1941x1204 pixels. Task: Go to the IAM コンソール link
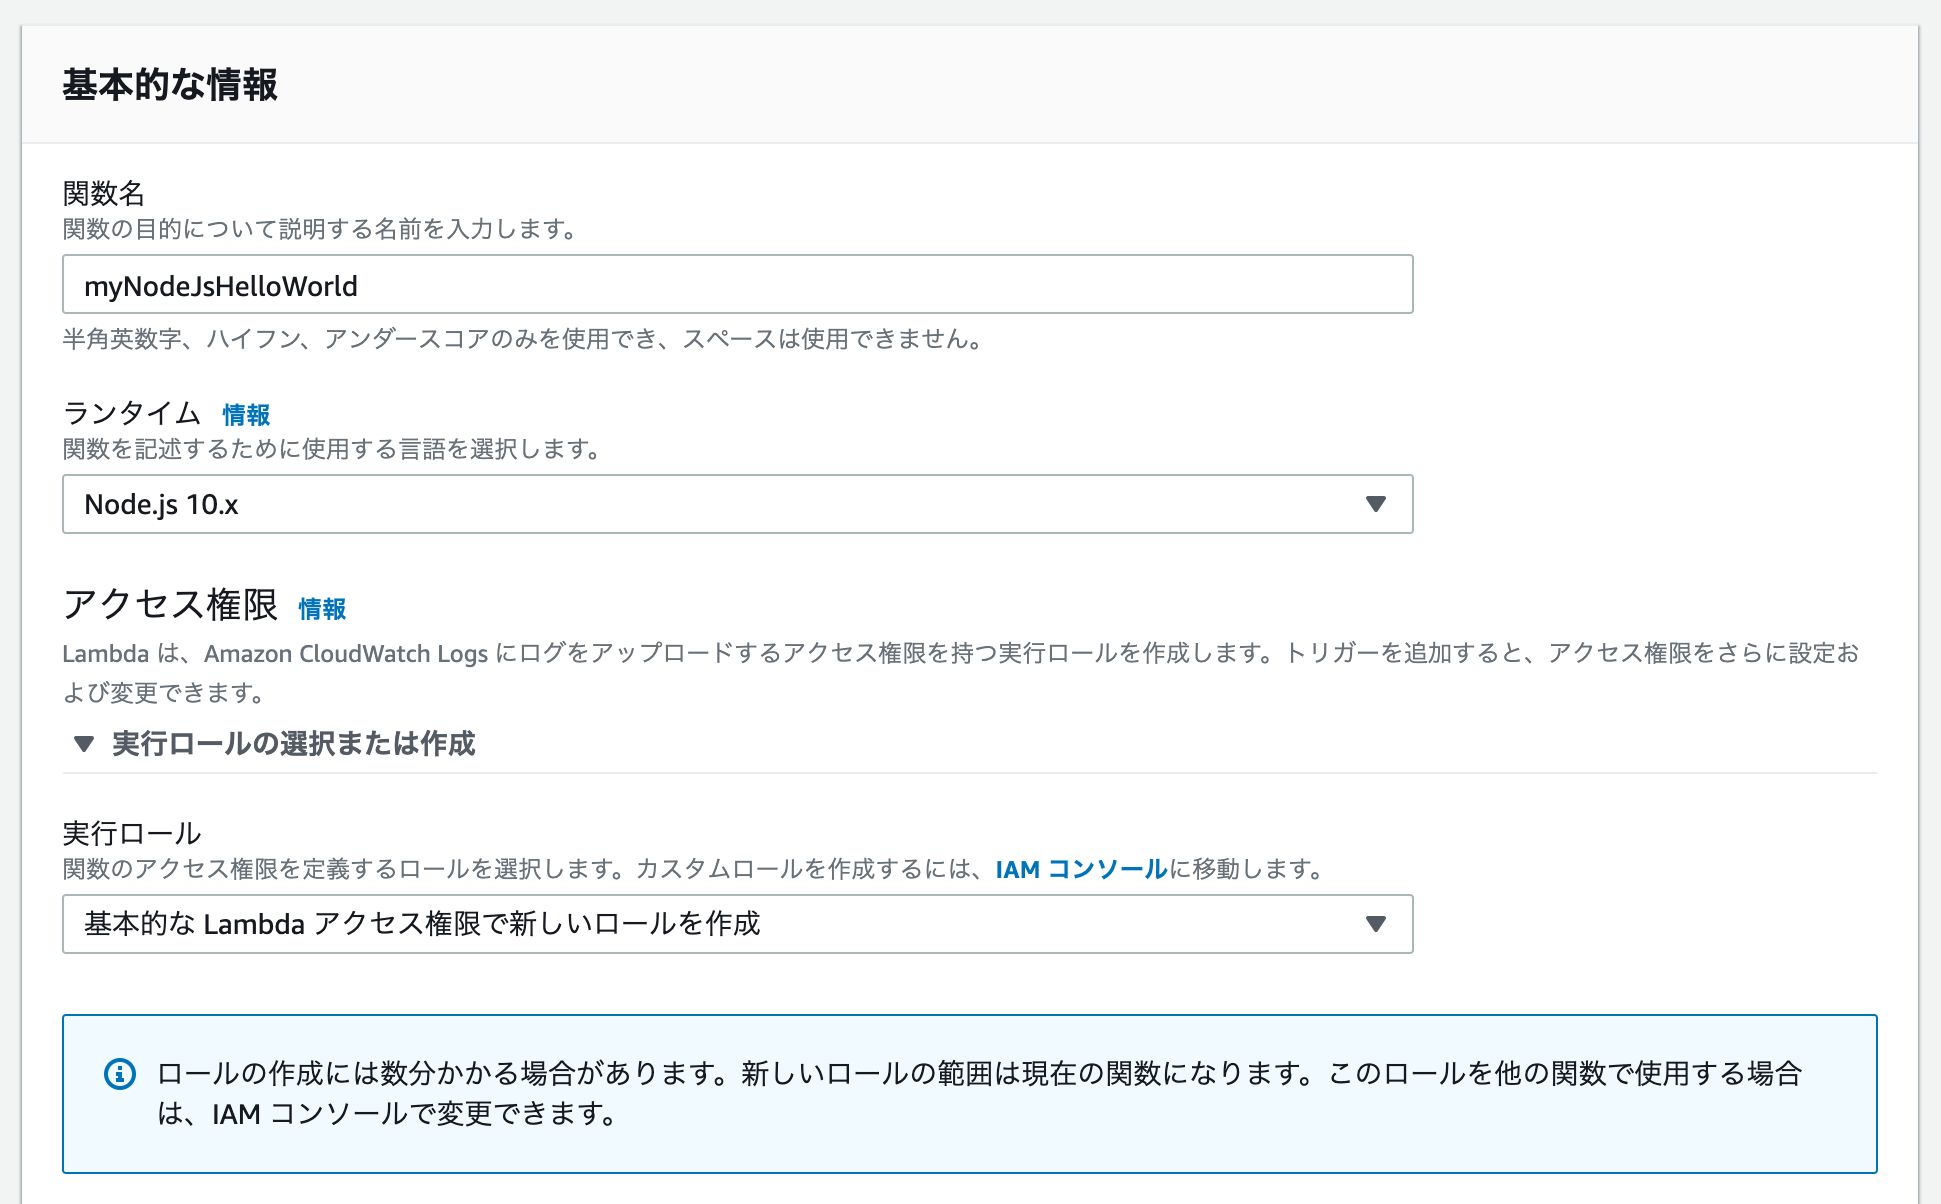click(1081, 869)
